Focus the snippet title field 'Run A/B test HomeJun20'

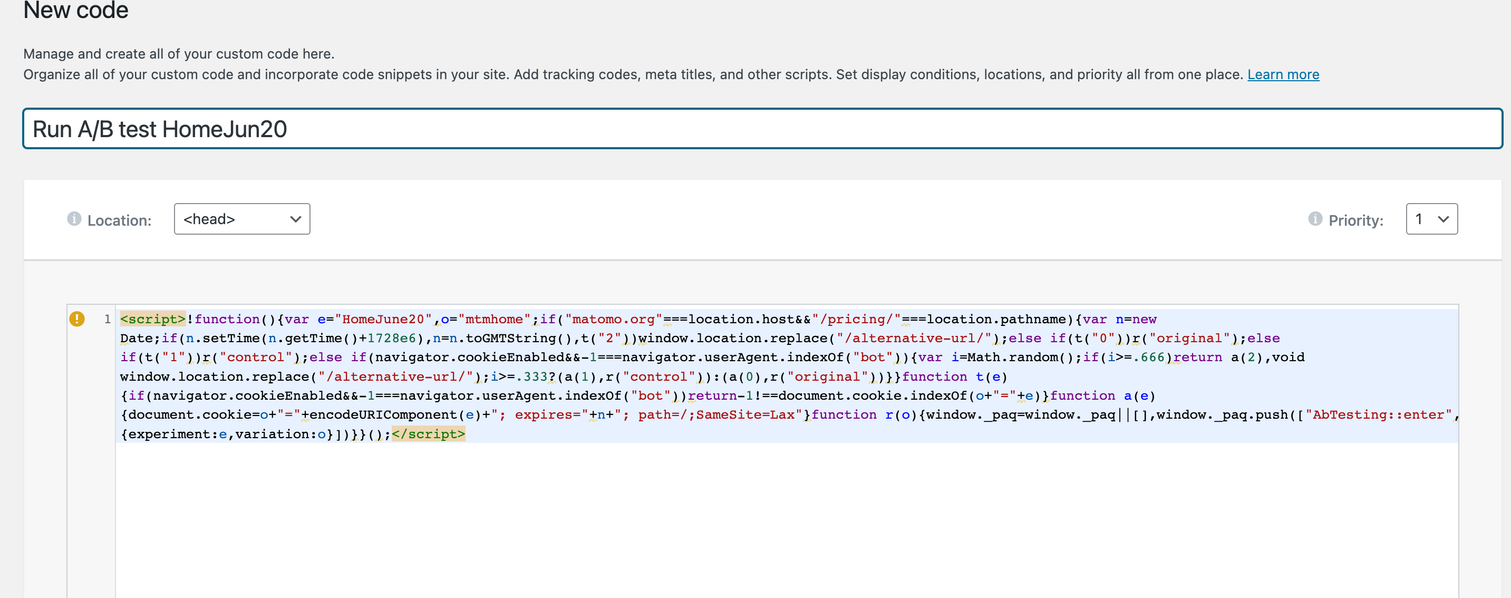tap(762, 129)
